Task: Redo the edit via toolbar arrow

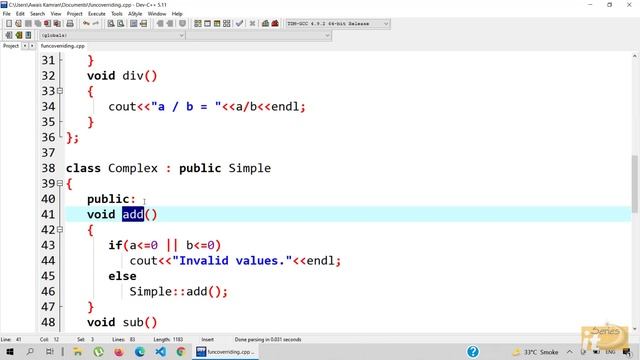Action: point(96,24)
